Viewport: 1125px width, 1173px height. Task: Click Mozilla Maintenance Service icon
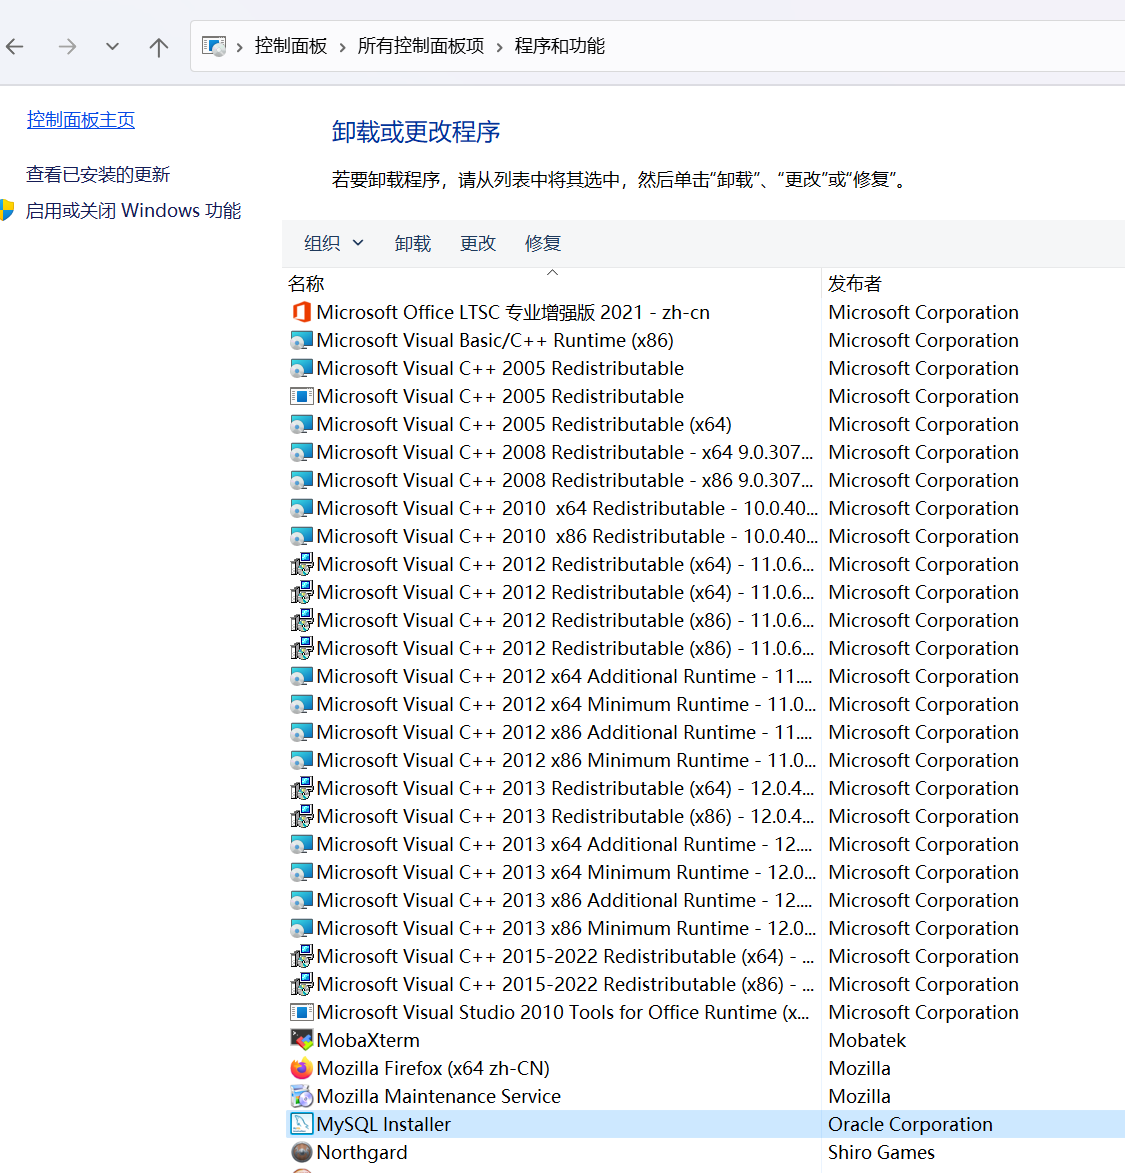coord(301,1097)
